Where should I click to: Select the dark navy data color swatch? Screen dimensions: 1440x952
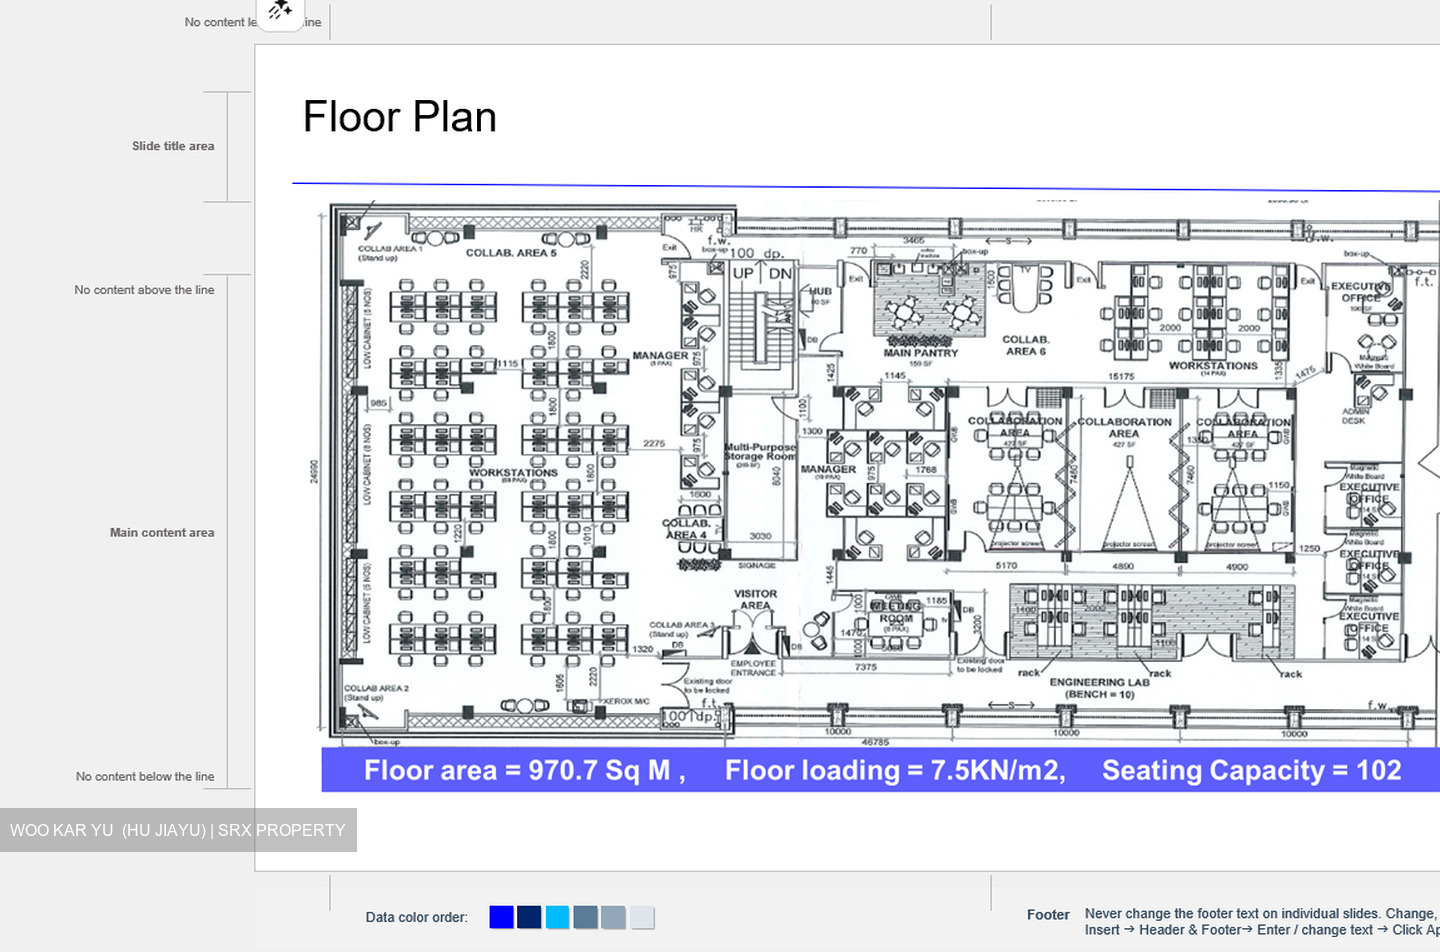530,917
